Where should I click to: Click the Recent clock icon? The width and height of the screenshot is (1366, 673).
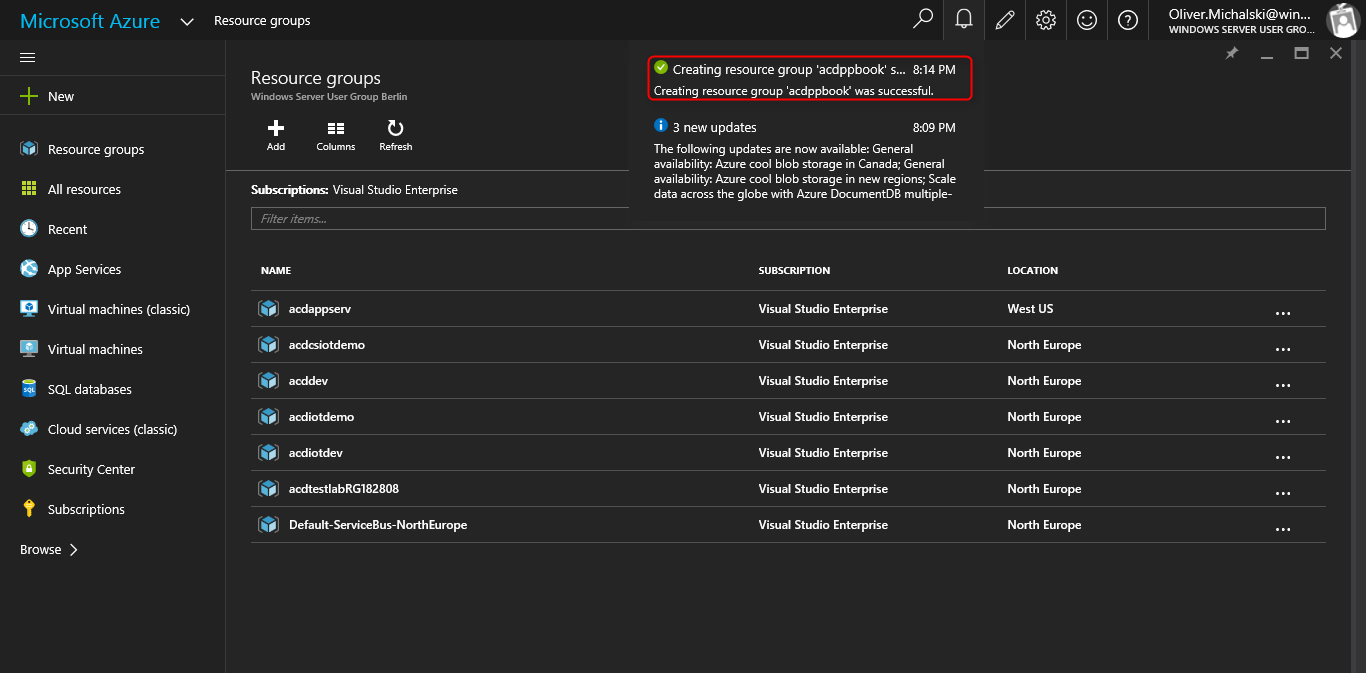[29, 229]
